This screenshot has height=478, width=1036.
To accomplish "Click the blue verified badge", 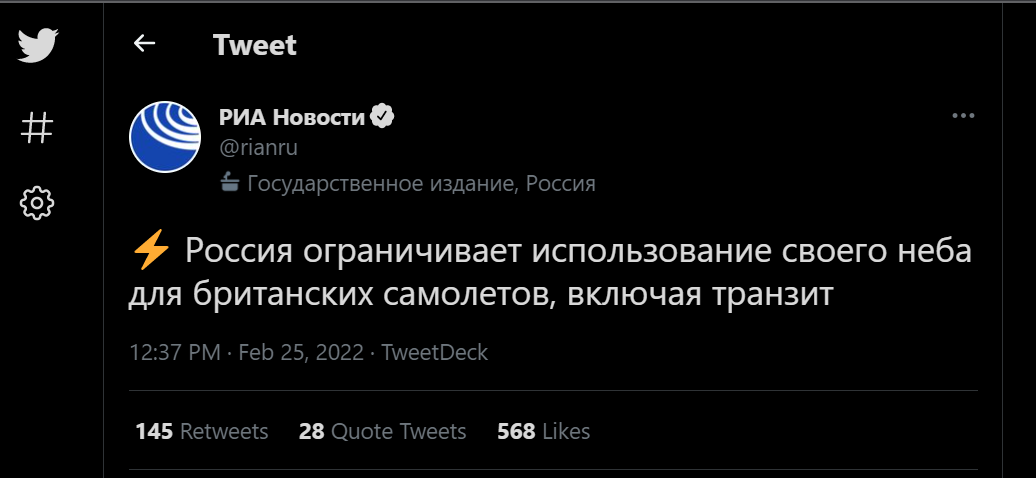I will [x=383, y=117].
